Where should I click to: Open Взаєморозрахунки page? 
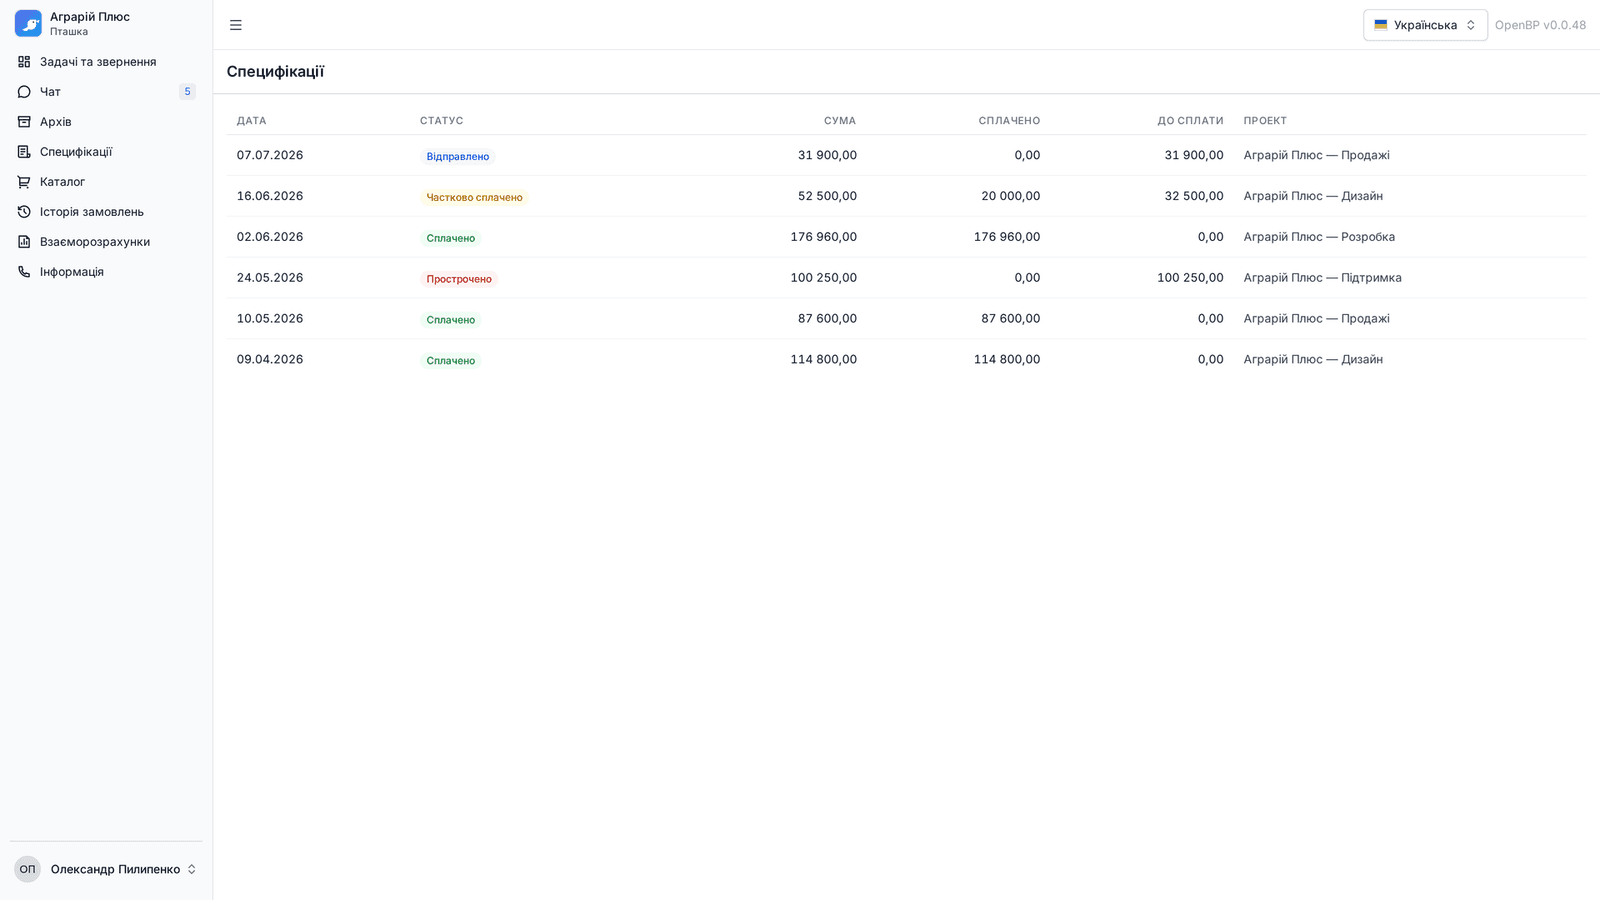(x=106, y=242)
